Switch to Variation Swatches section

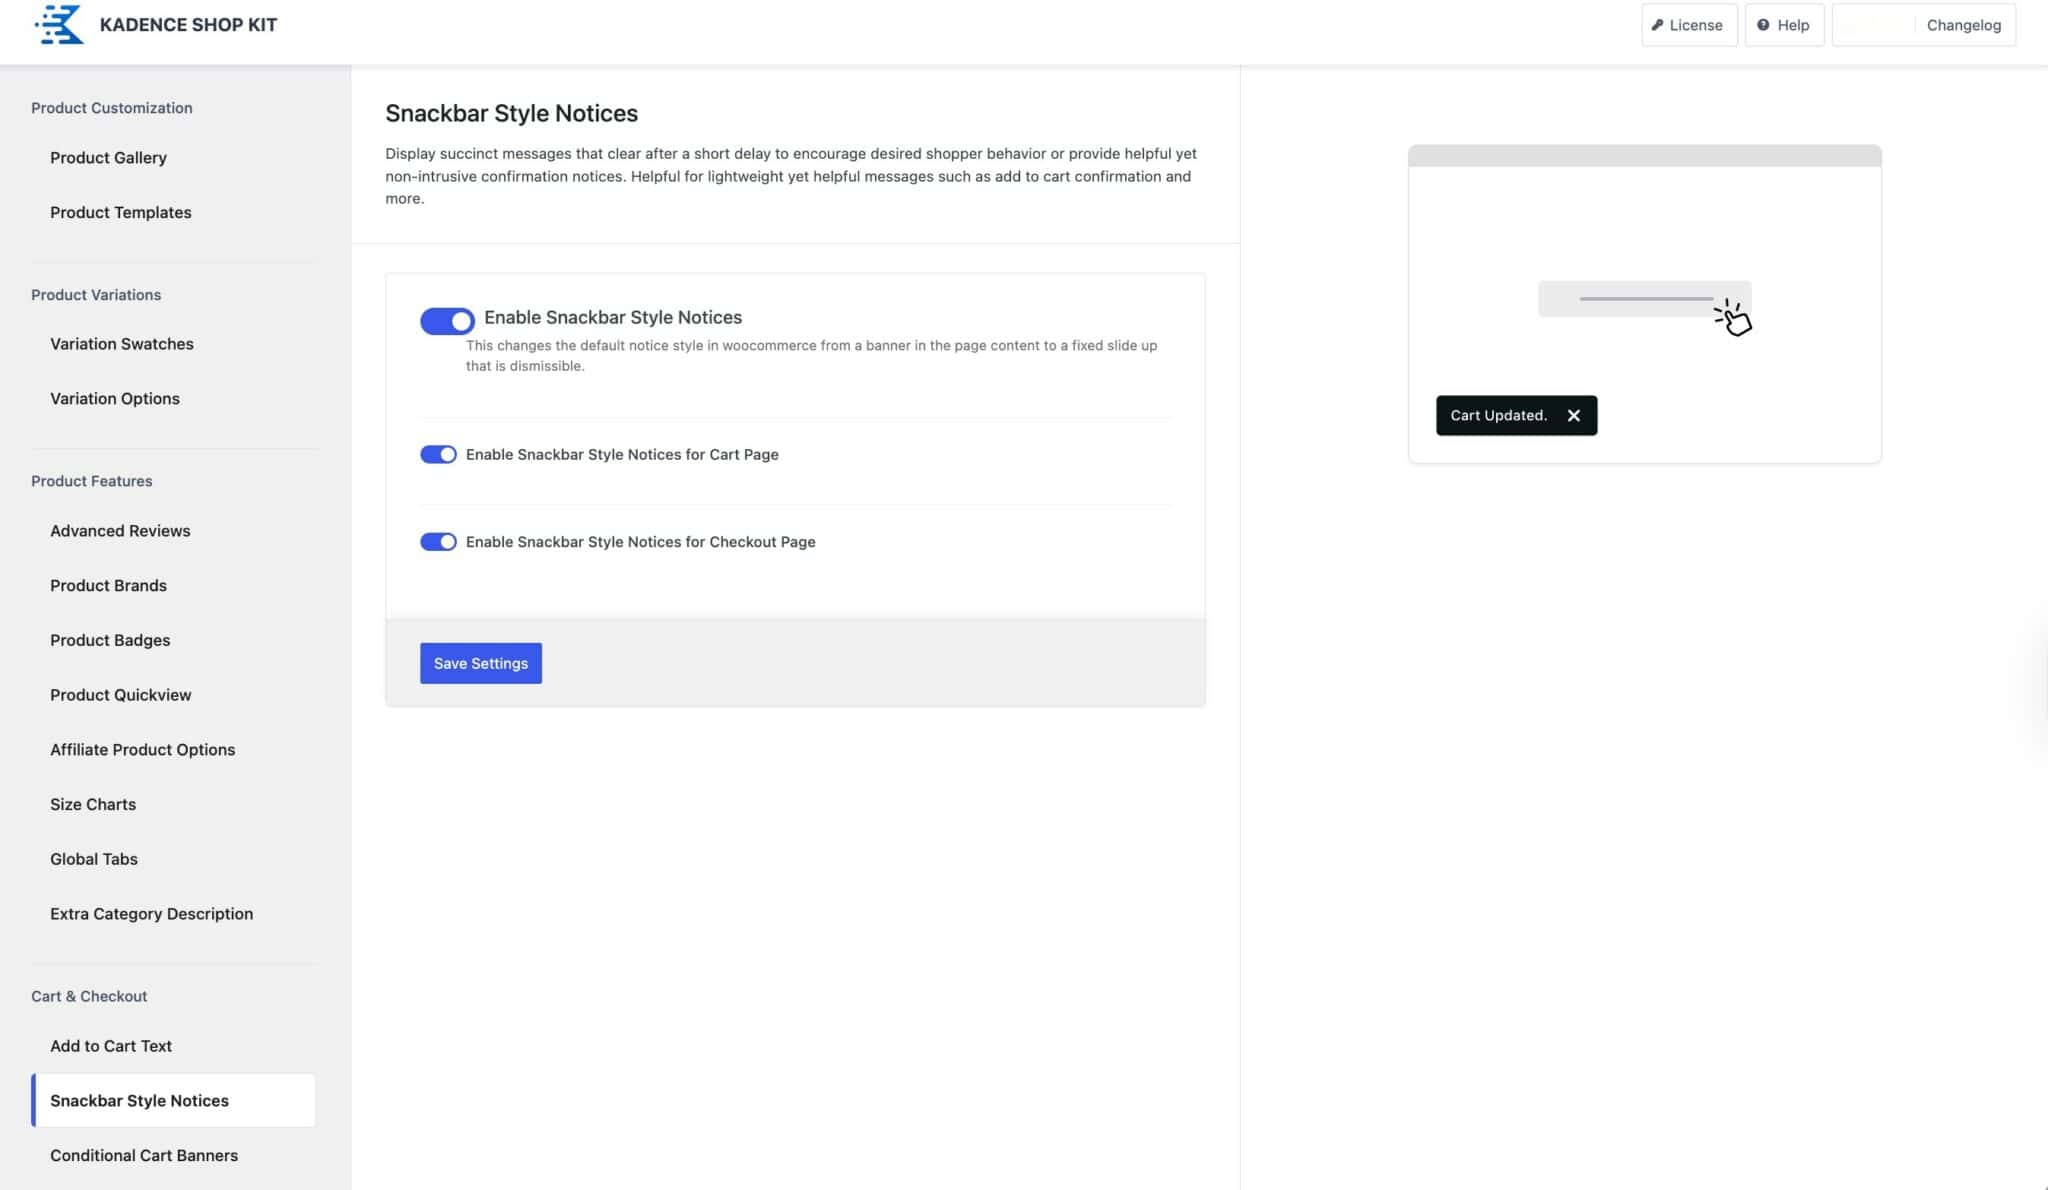121,343
